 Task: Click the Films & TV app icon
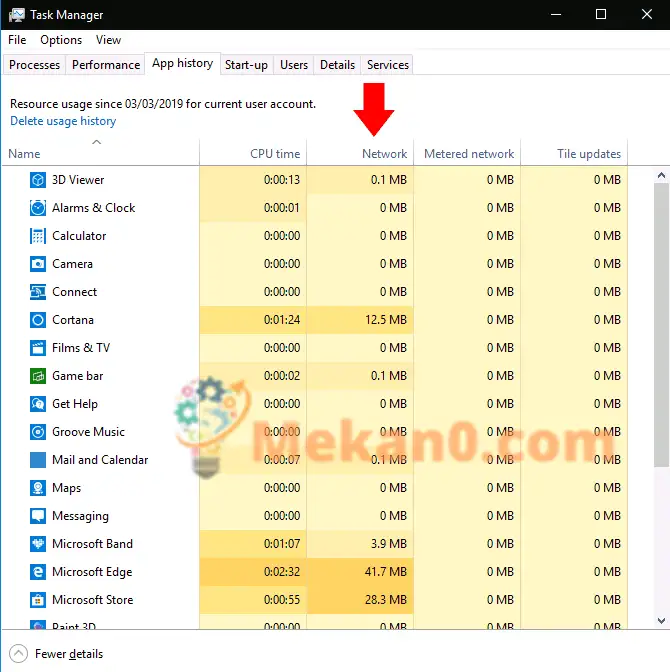[38, 348]
